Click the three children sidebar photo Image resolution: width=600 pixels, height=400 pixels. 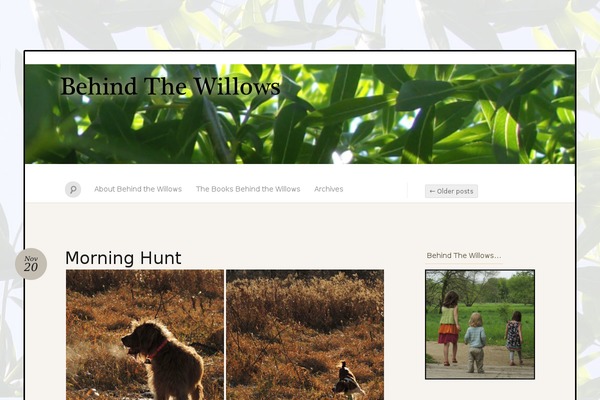click(x=480, y=325)
